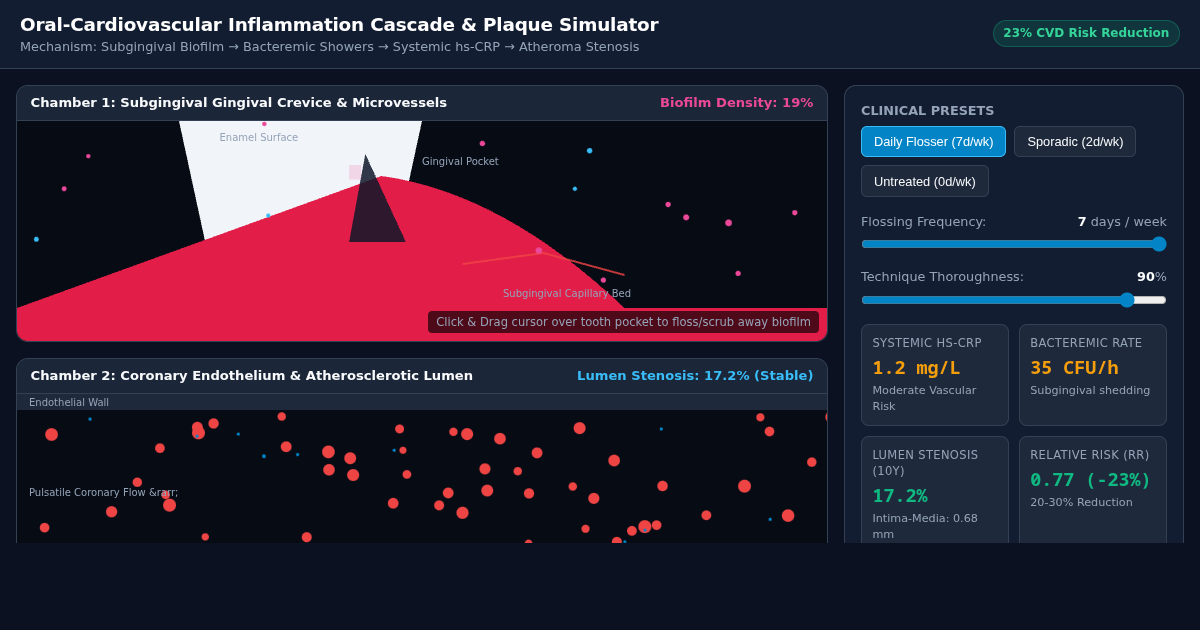This screenshot has height=630, width=1200.
Task: Click the '7 days / week' value
Action: click(x=1122, y=222)
